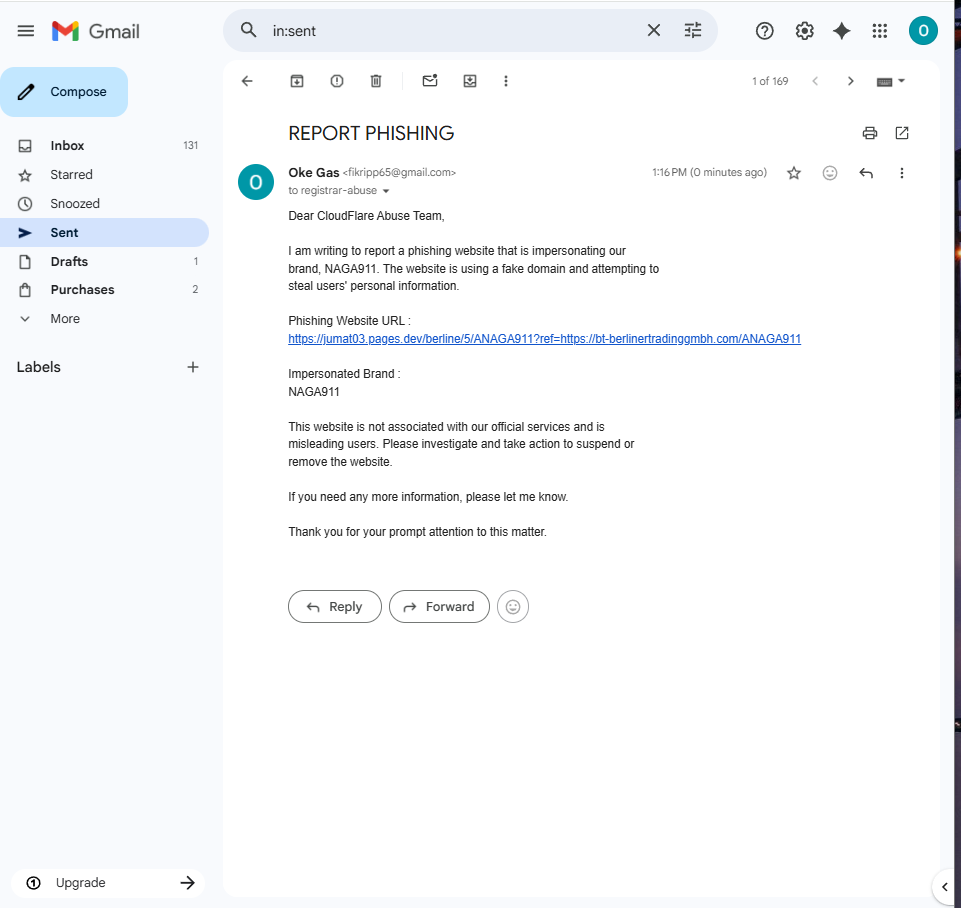Open the Sent folder
The height and width of the screenshot is (908, 961).
[104, 232]
